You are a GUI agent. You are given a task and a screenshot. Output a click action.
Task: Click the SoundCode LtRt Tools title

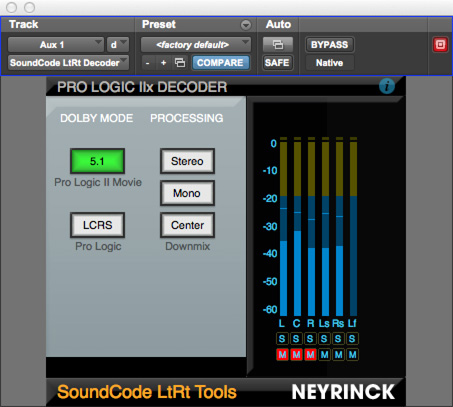[x=147, y=392]
